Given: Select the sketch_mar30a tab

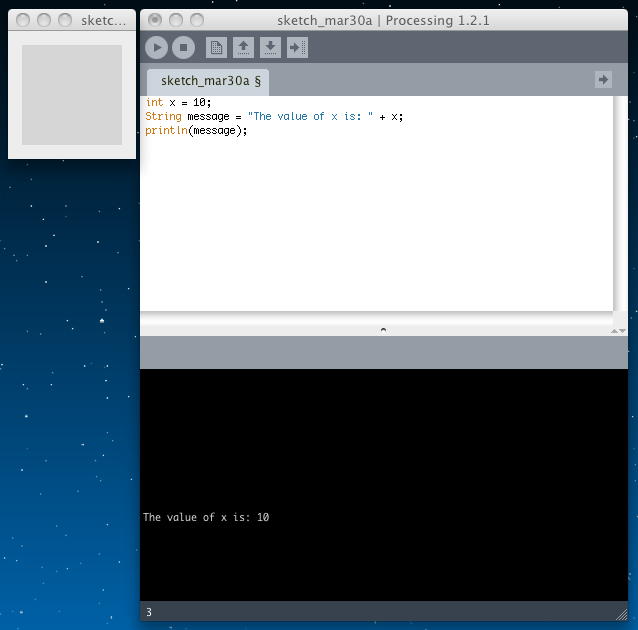Looking at the screenshot, I should 208,81.
